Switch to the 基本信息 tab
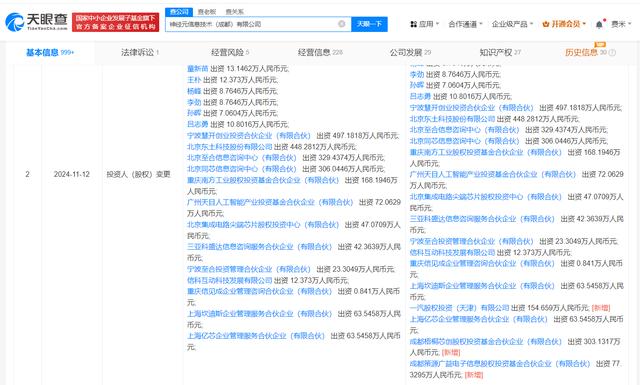 pos(50,52)
